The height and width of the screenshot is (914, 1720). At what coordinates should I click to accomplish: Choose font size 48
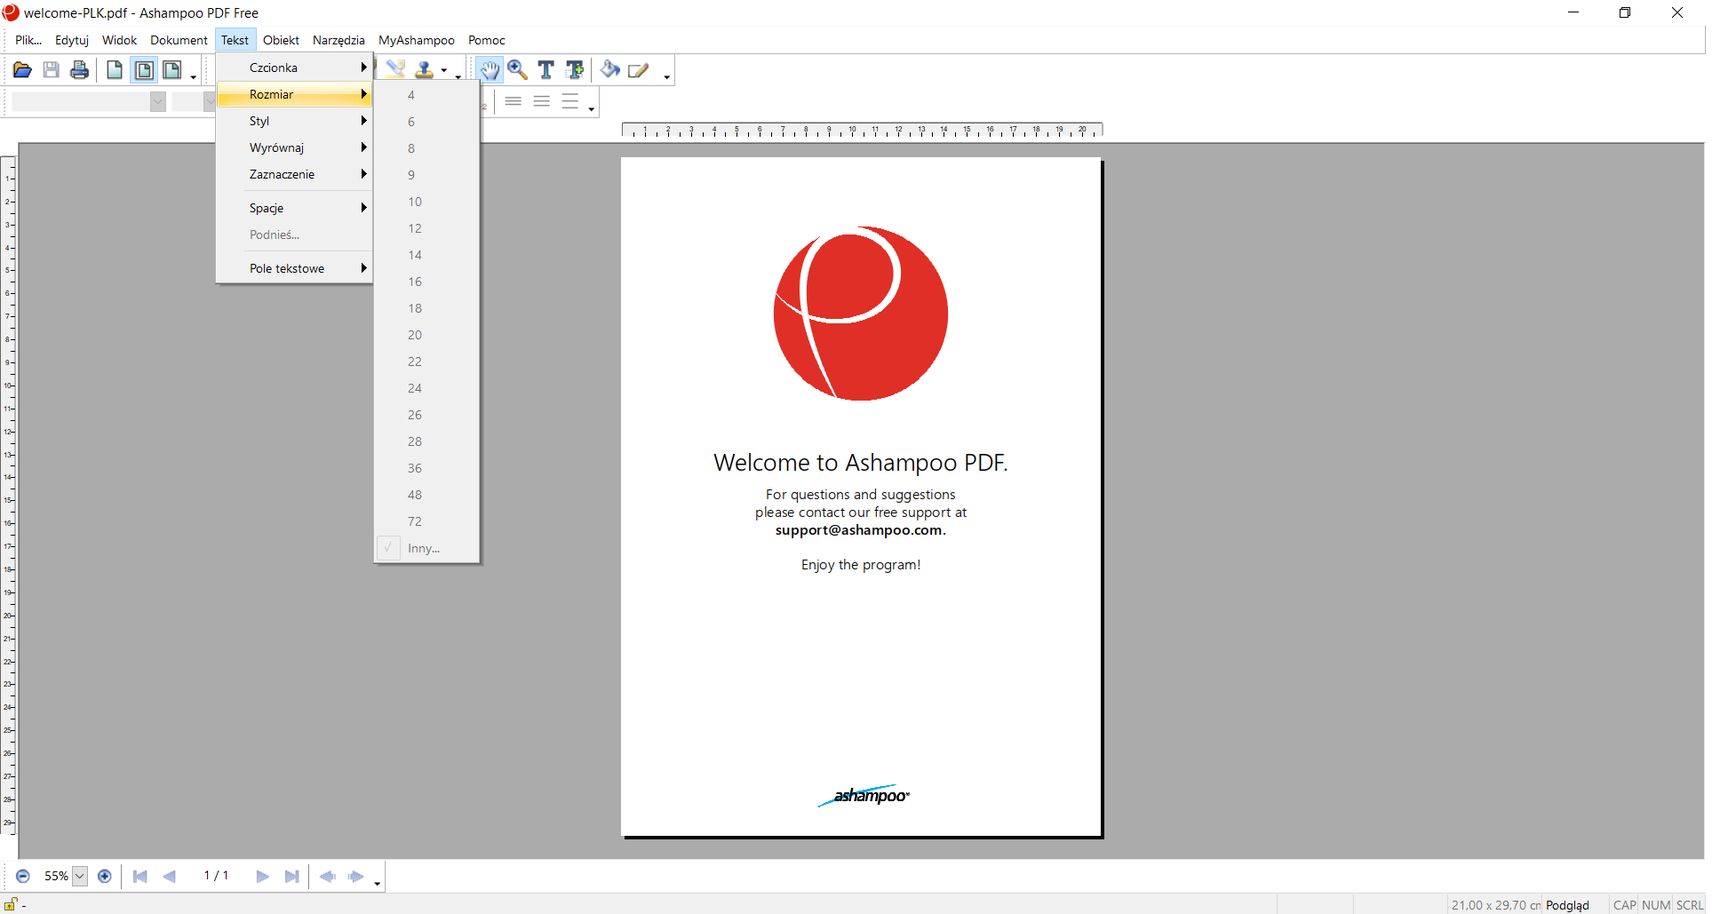[x=427, y=495]
